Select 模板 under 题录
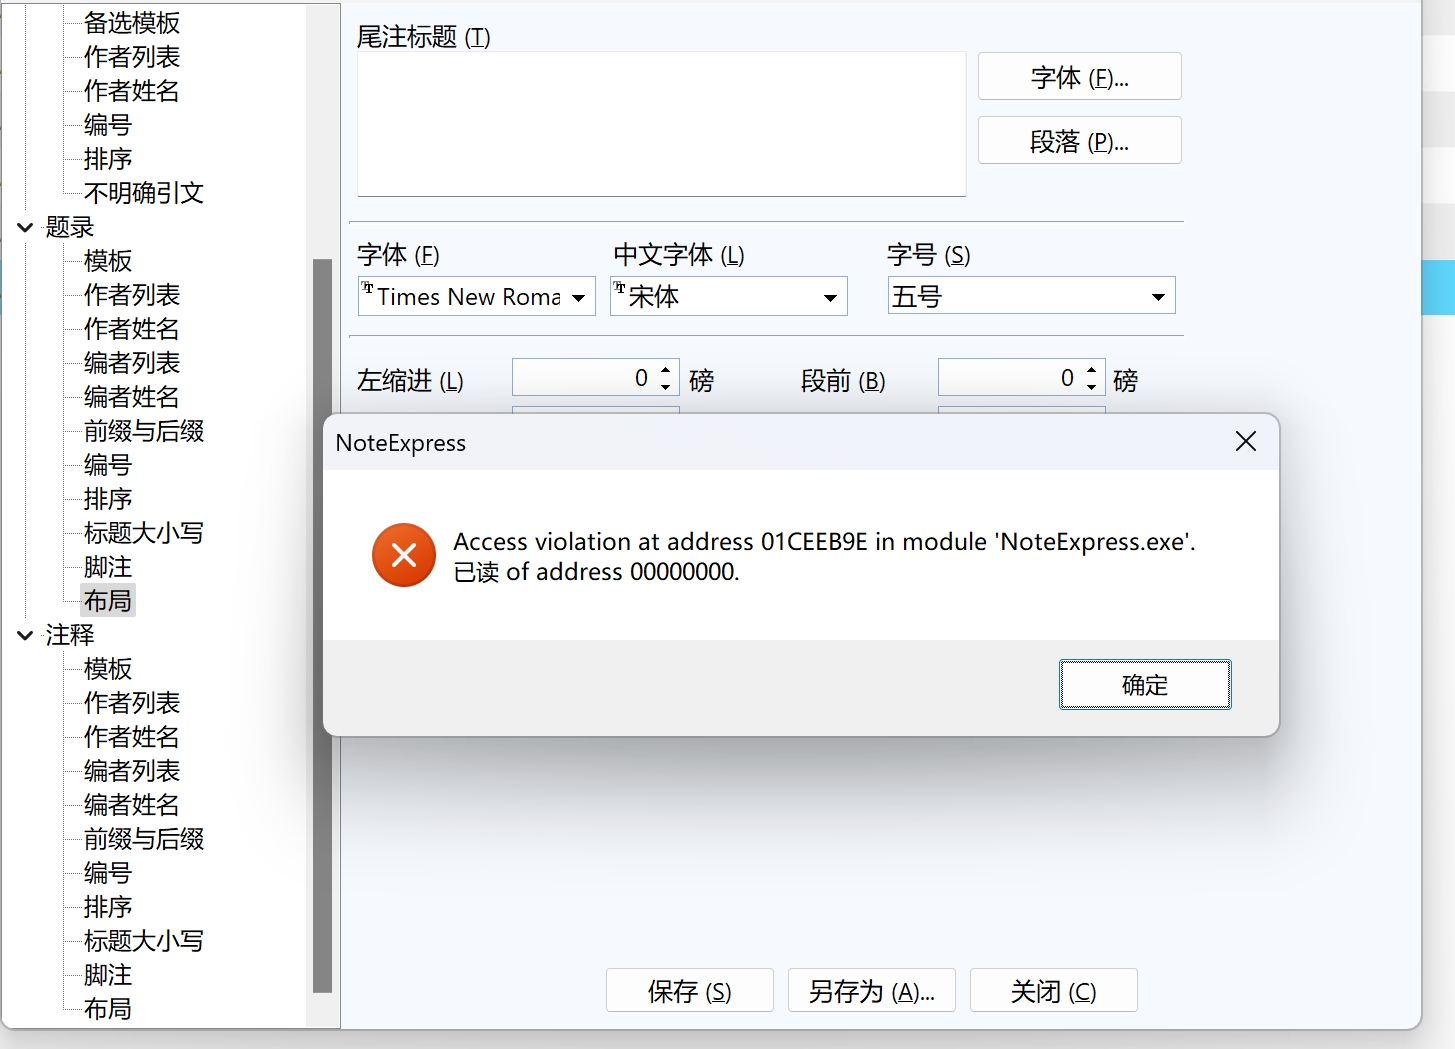 pos(108,261)
